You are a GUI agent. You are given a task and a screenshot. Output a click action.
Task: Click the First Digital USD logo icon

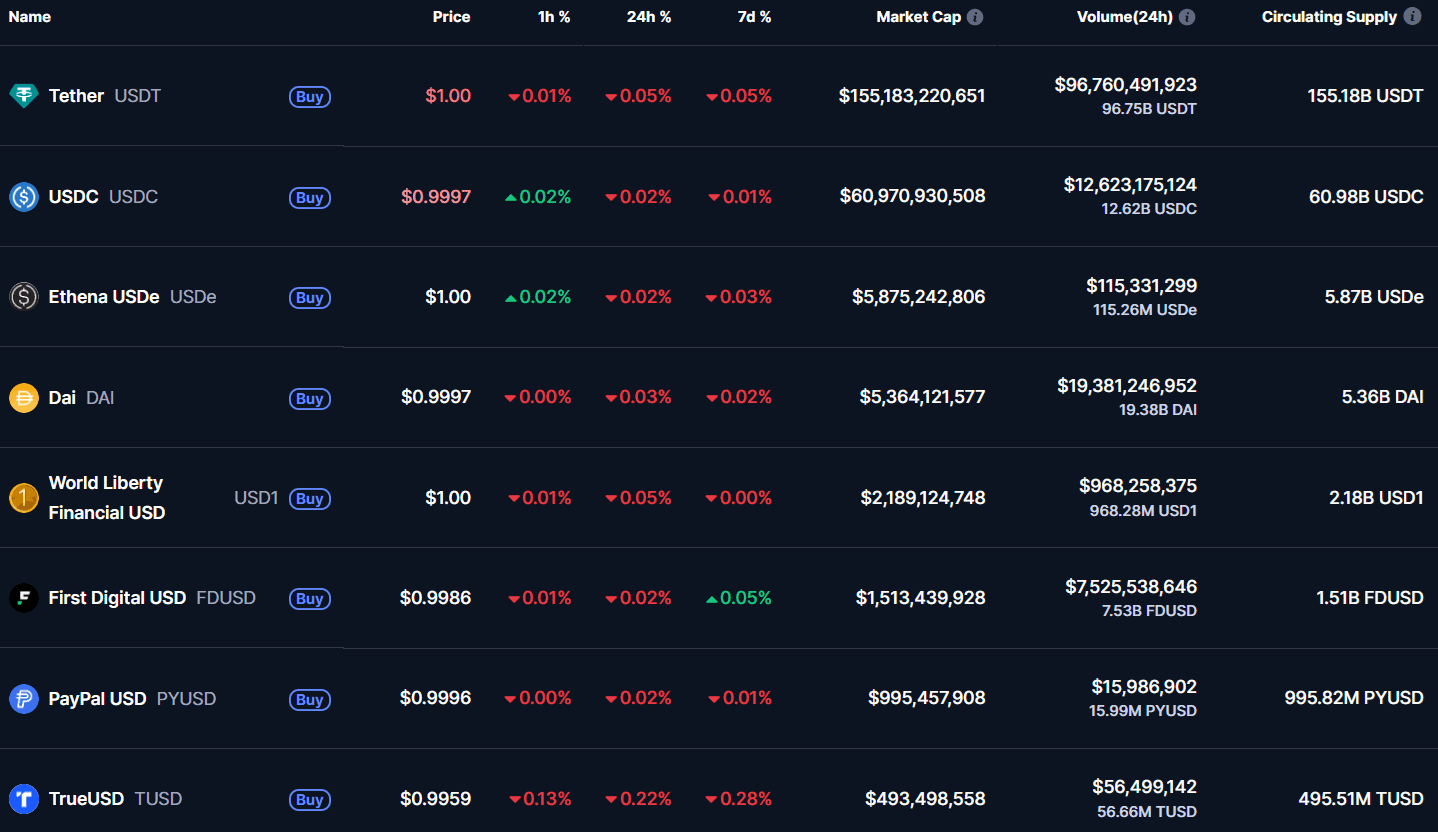coord(24,598)
